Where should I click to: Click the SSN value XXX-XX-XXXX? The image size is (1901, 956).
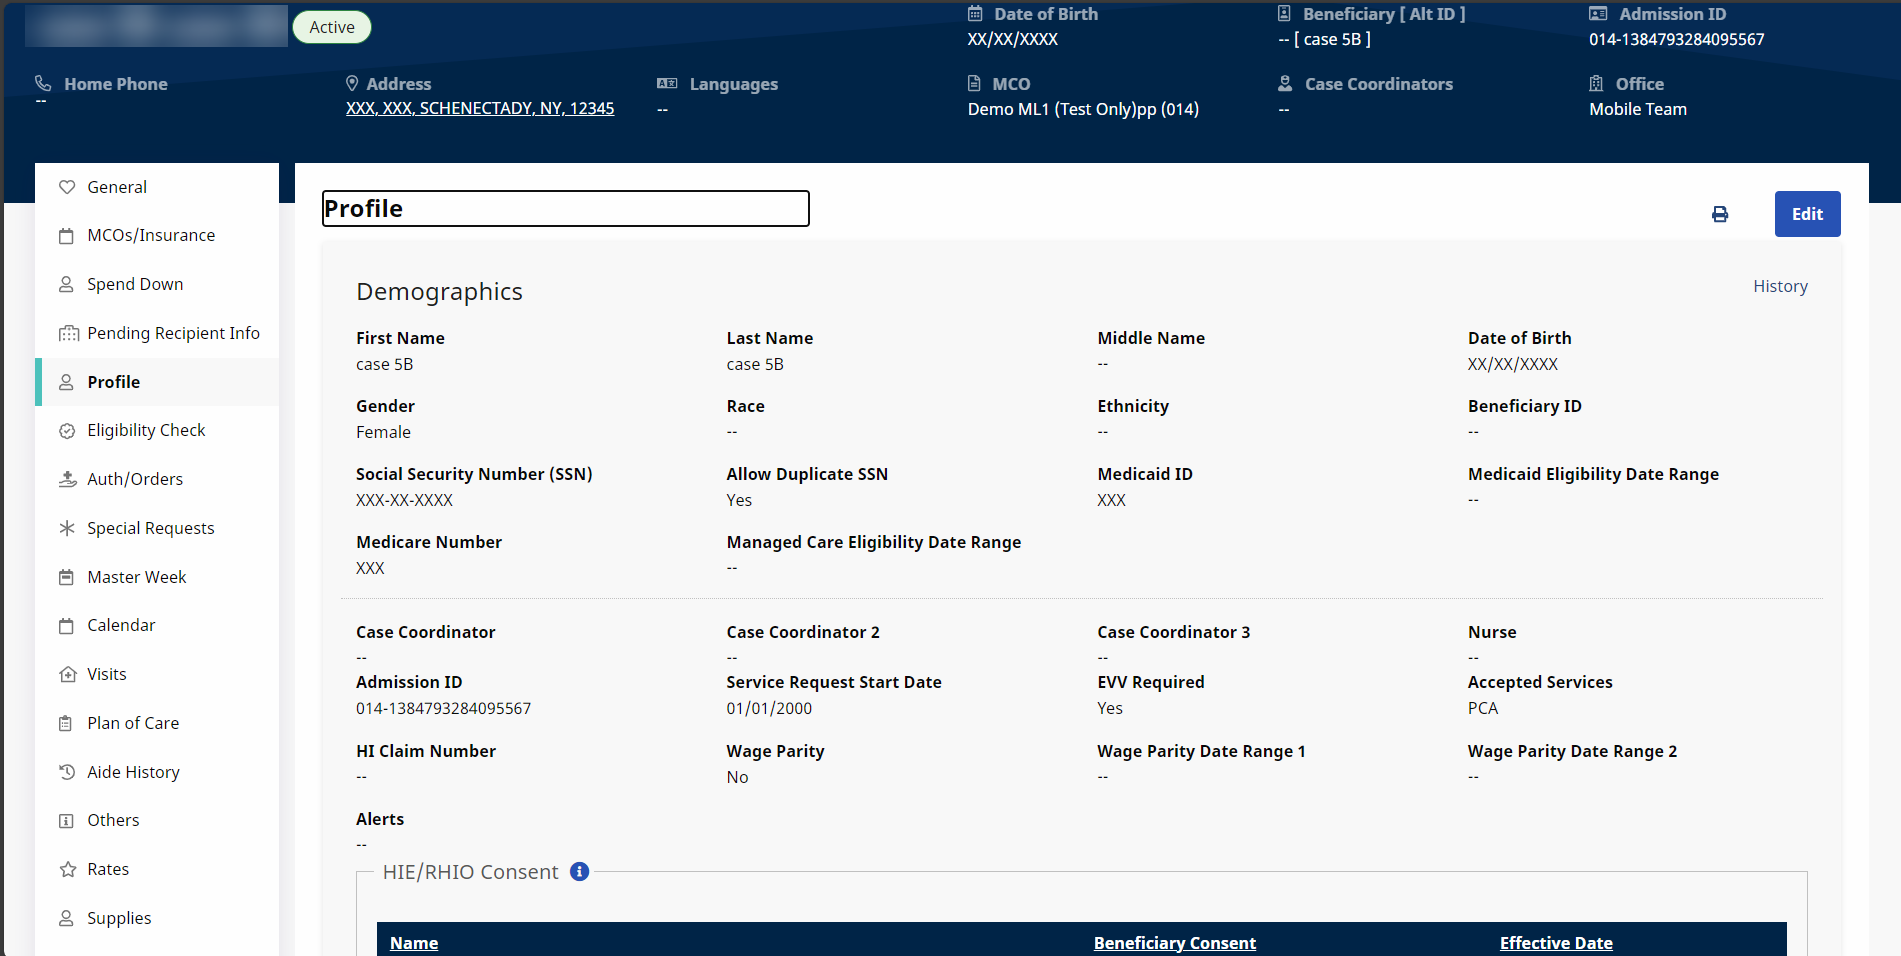[x=404, y=500]
